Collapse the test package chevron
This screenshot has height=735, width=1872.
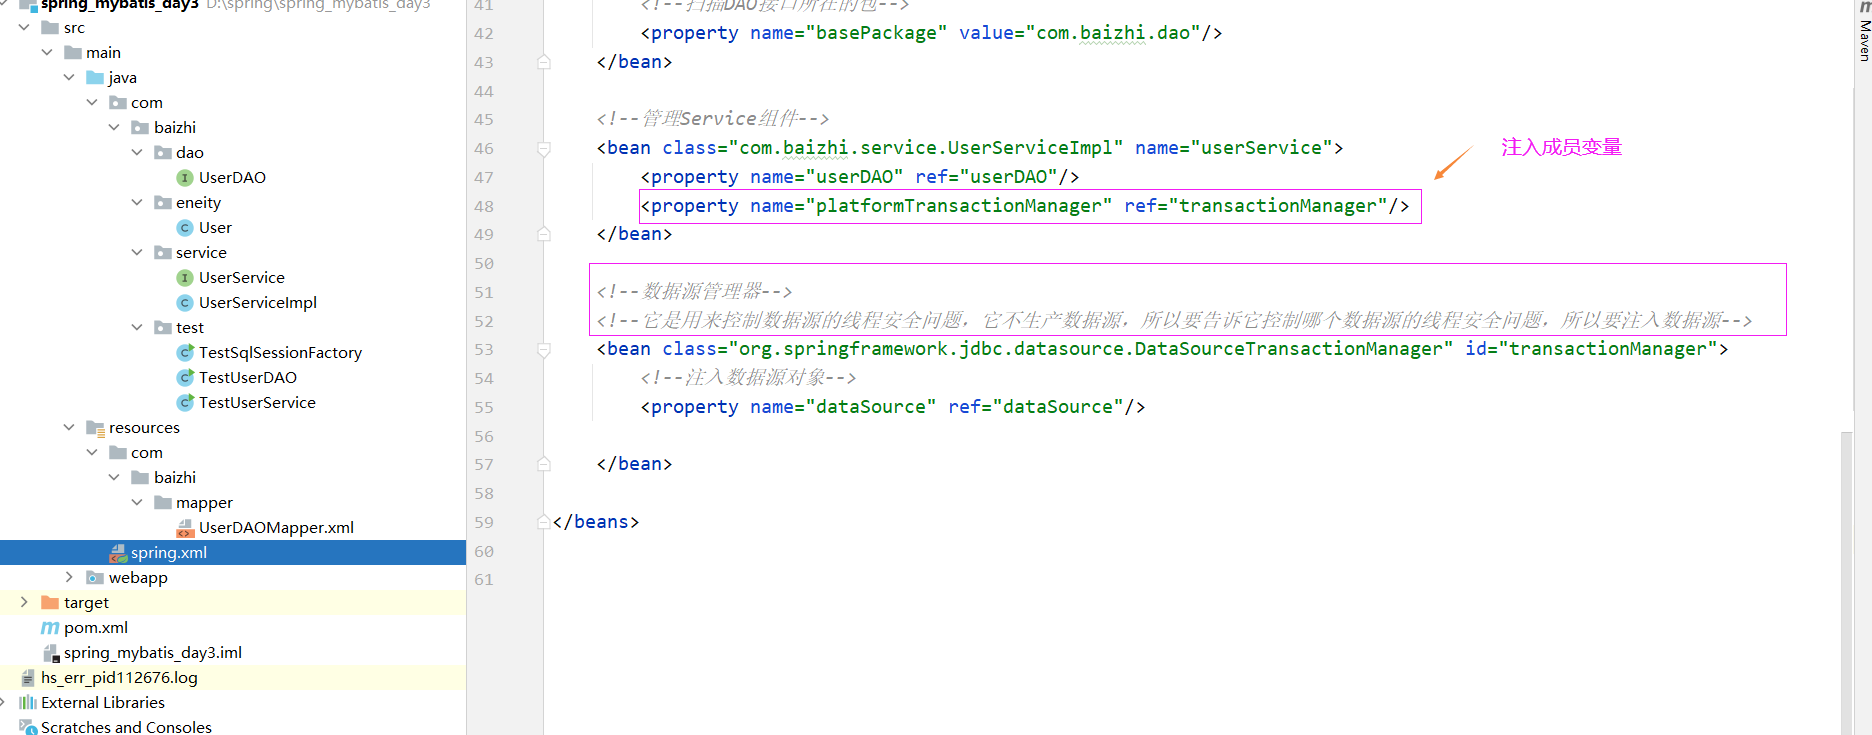tap(137, 327)
